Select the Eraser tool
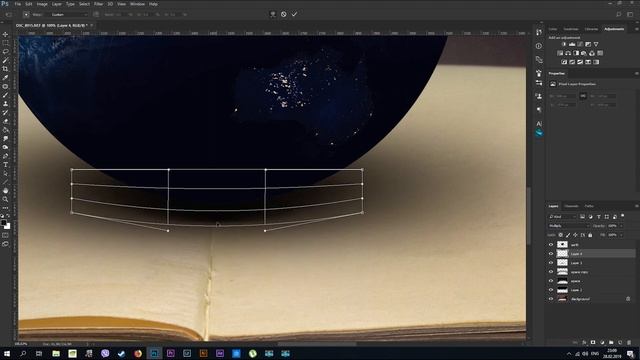The image size is (640, 360). (5, 121)
